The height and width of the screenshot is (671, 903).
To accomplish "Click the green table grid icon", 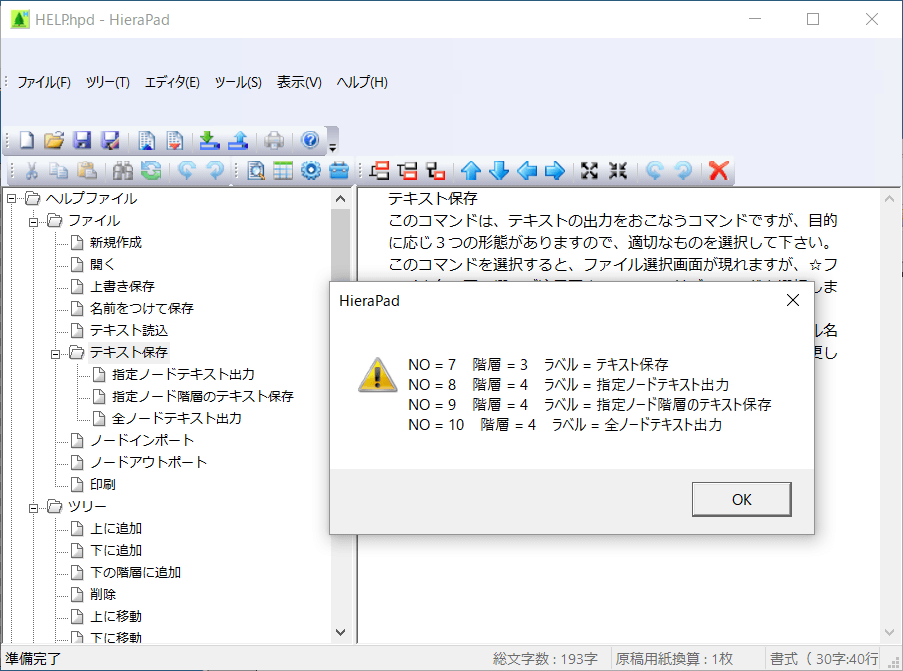I will tap(283, 170).
